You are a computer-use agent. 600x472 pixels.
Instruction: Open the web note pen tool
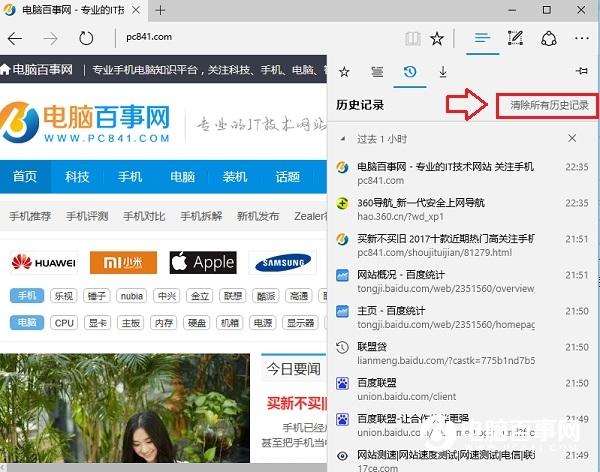pyautogui.click(x=515, y=38)
